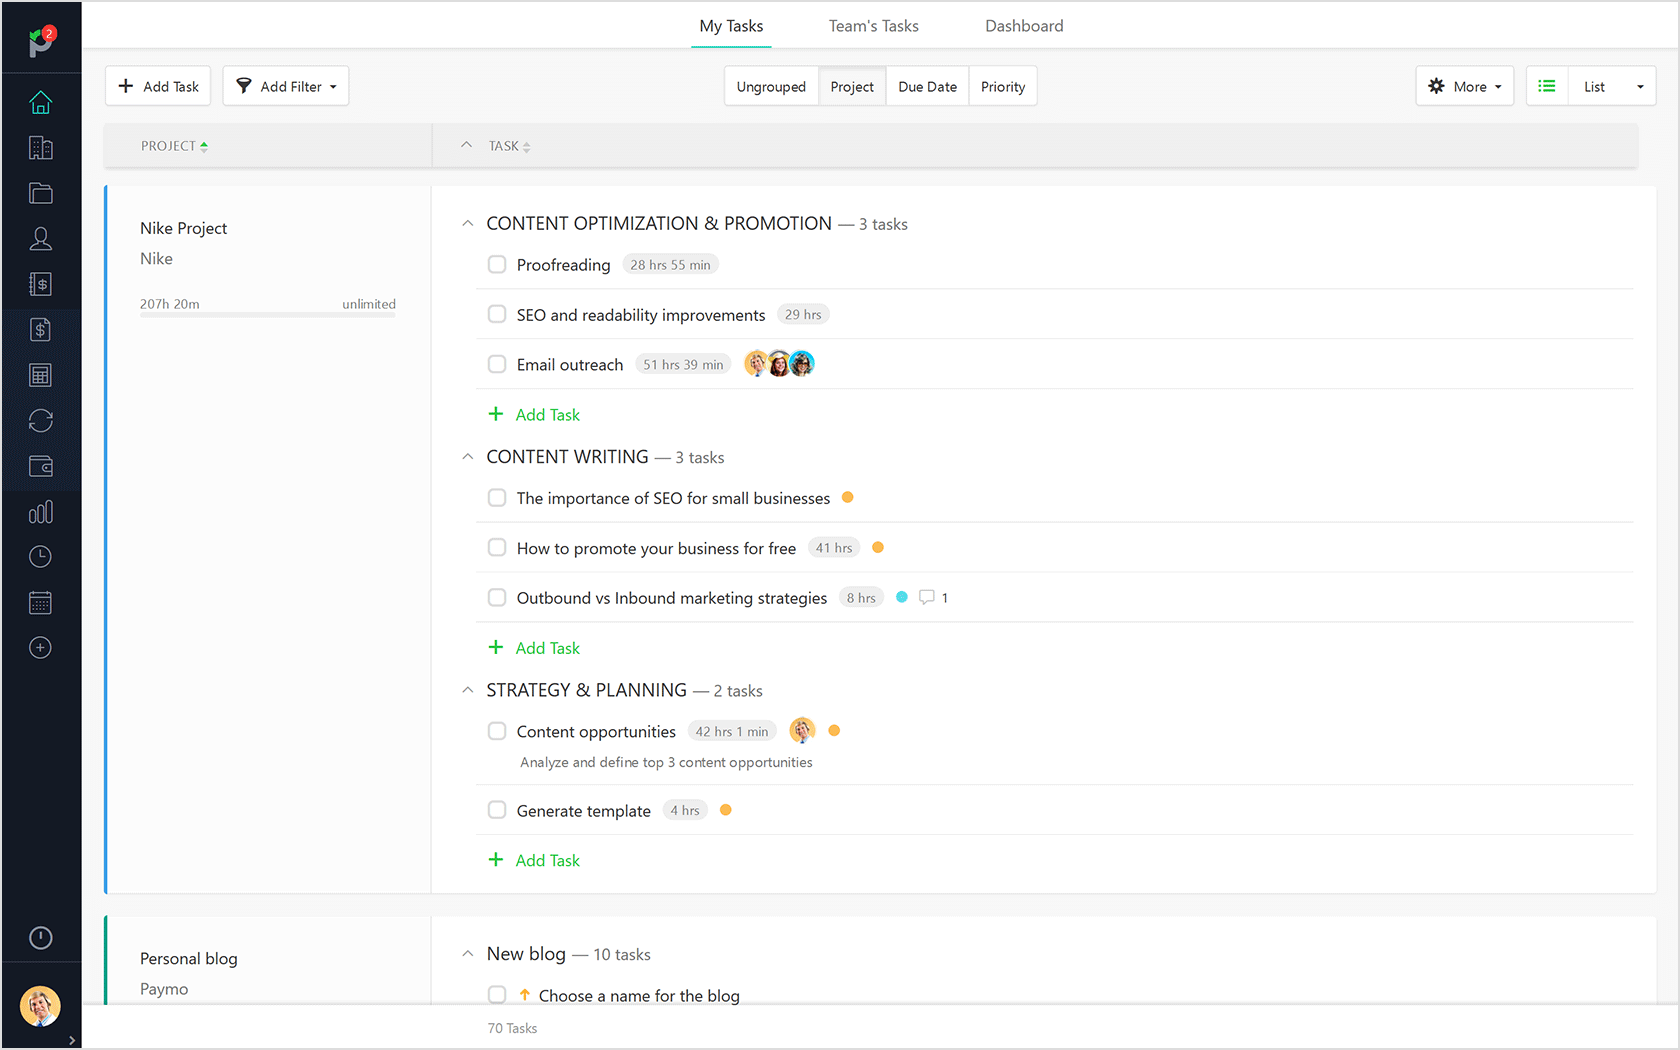The image size is (1680, 1050).
Task: Select the Recurring profiles sync icon
Action: [x=40, y=420]
